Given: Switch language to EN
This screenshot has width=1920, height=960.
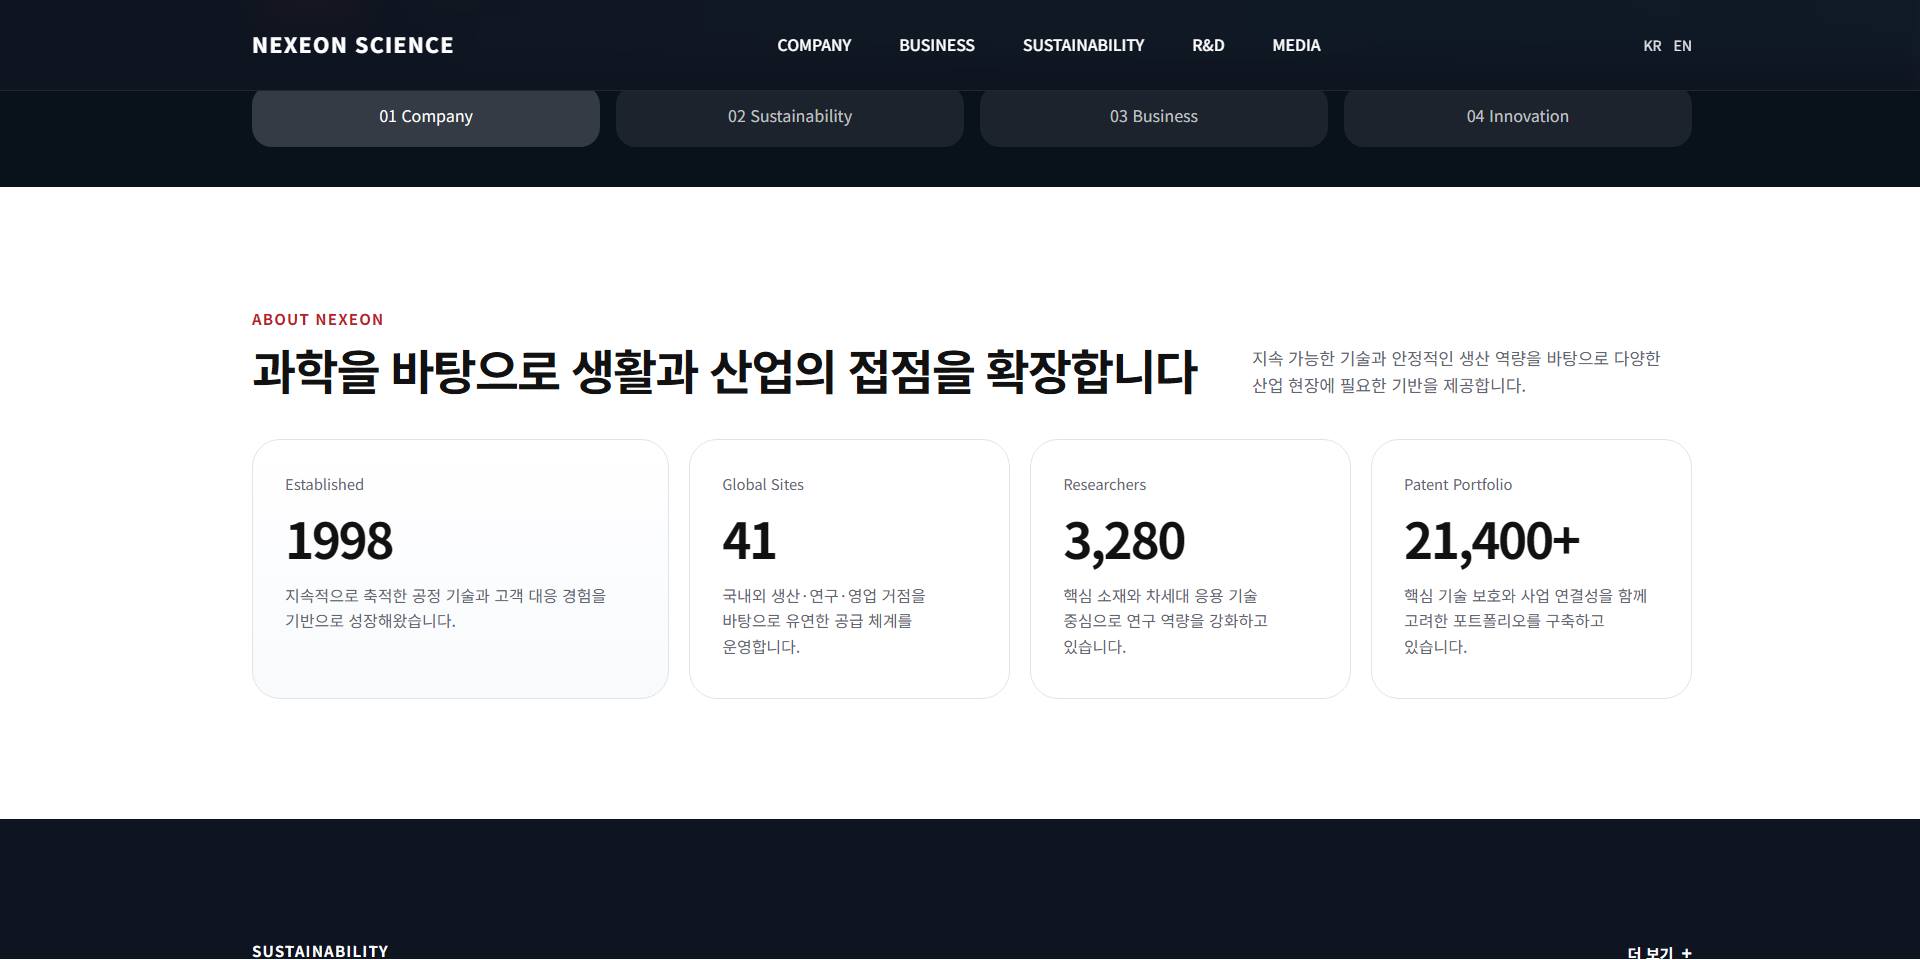Looking at the screenshot, I should (1682, 46).
